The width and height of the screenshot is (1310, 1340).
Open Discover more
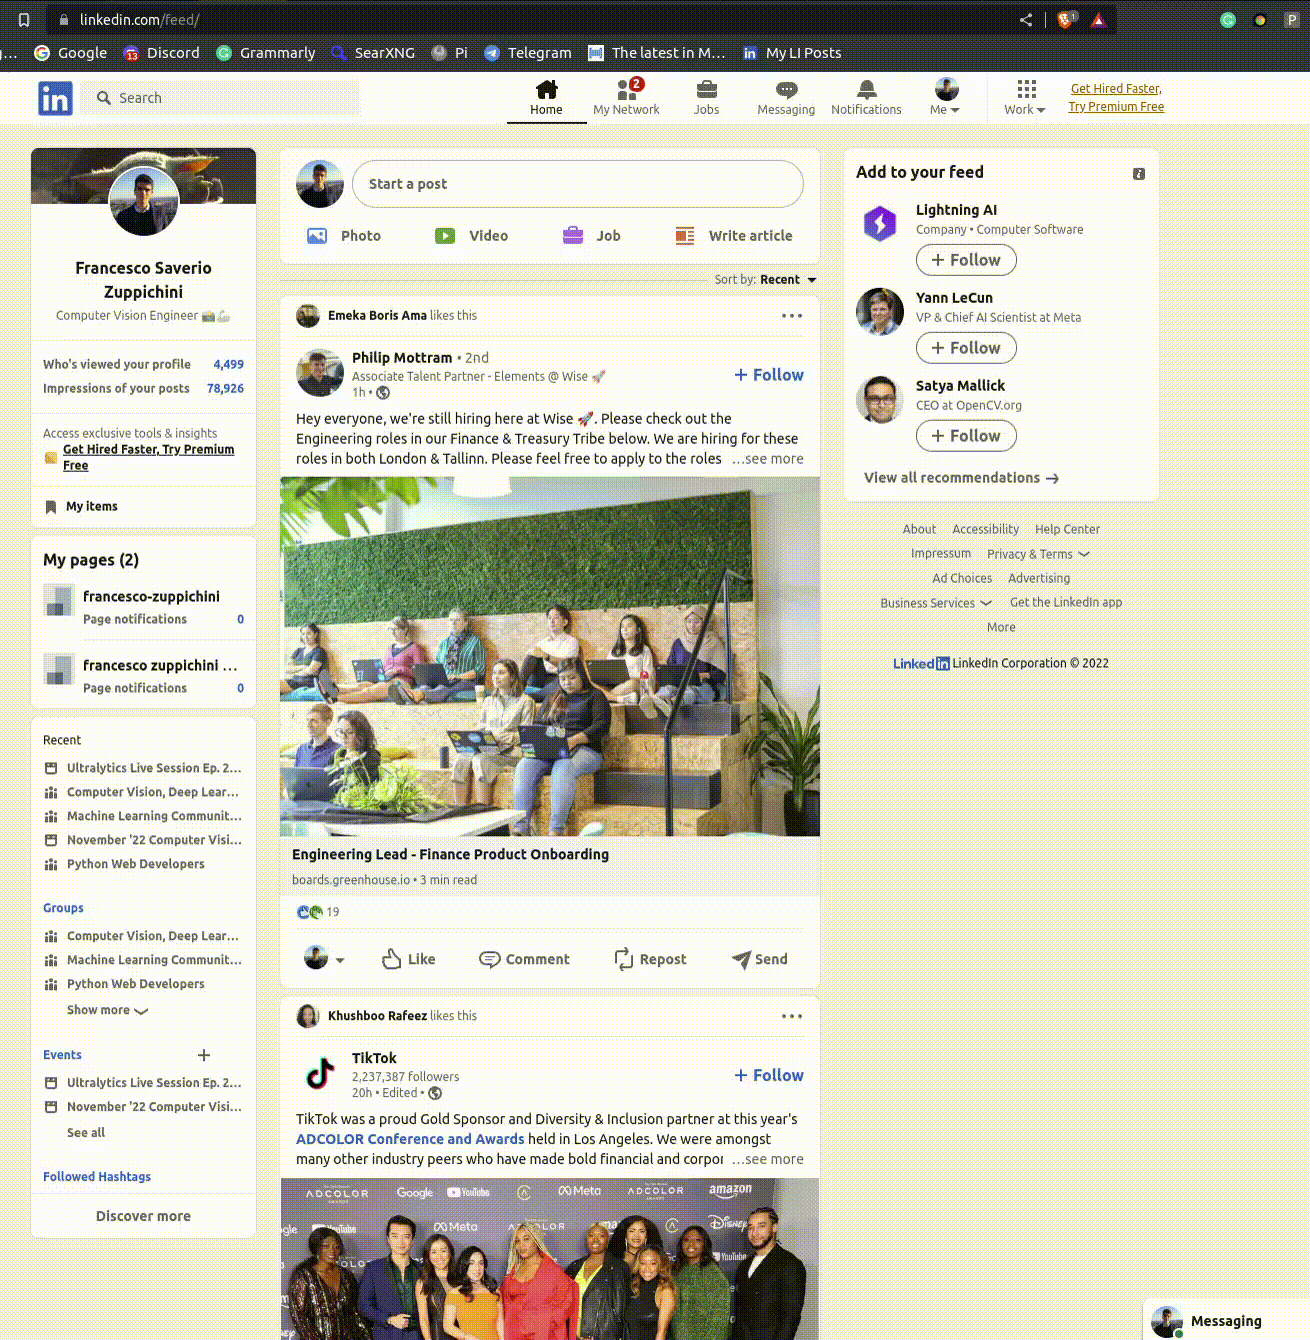(143, 1216)
